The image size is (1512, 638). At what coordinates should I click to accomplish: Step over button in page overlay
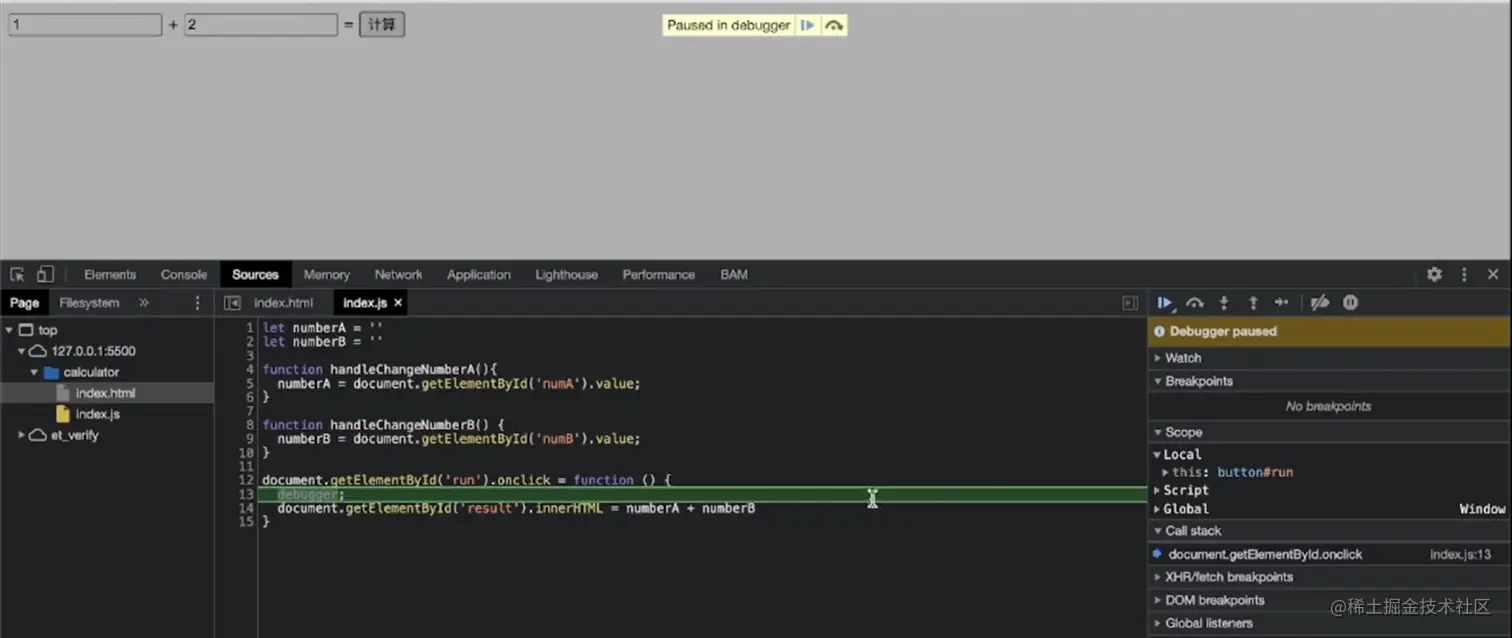tap(834, 25)
